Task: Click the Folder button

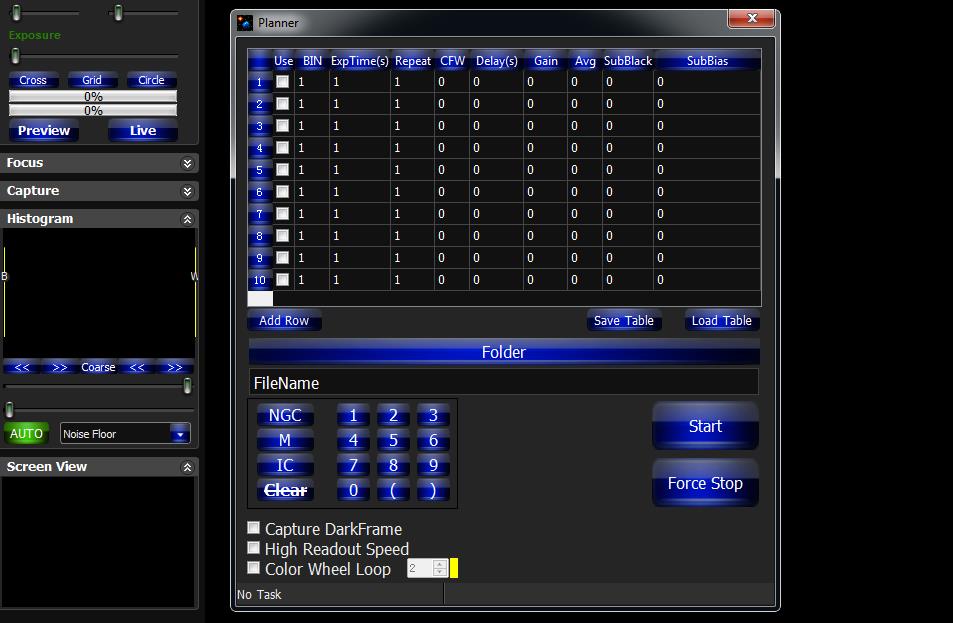Action: click(504, 352)
